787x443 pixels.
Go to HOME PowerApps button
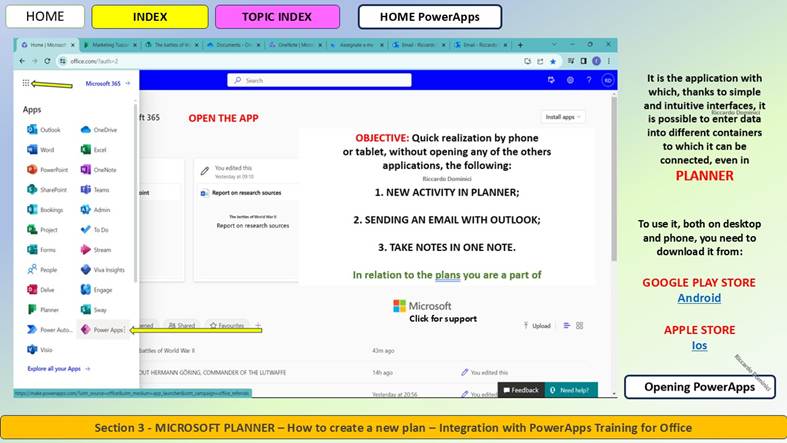430,17
